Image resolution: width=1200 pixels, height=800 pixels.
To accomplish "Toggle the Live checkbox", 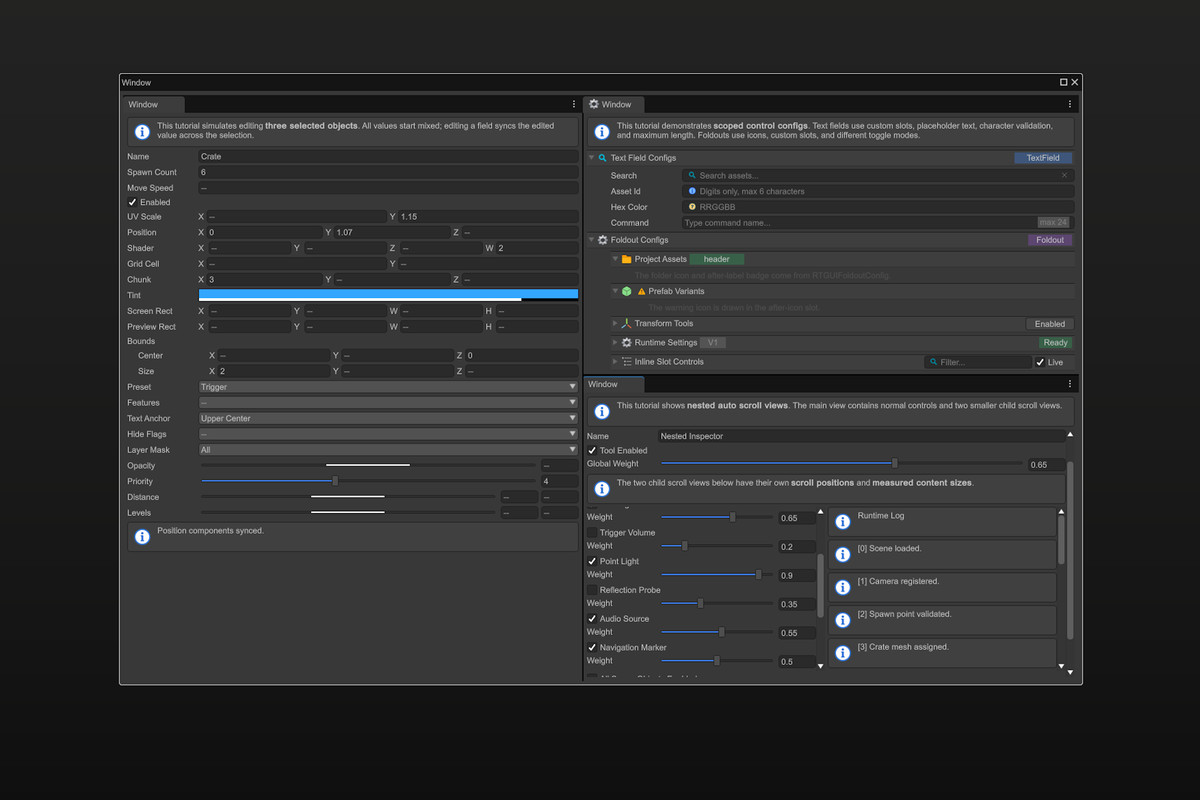I will (x=1040, y=362).
